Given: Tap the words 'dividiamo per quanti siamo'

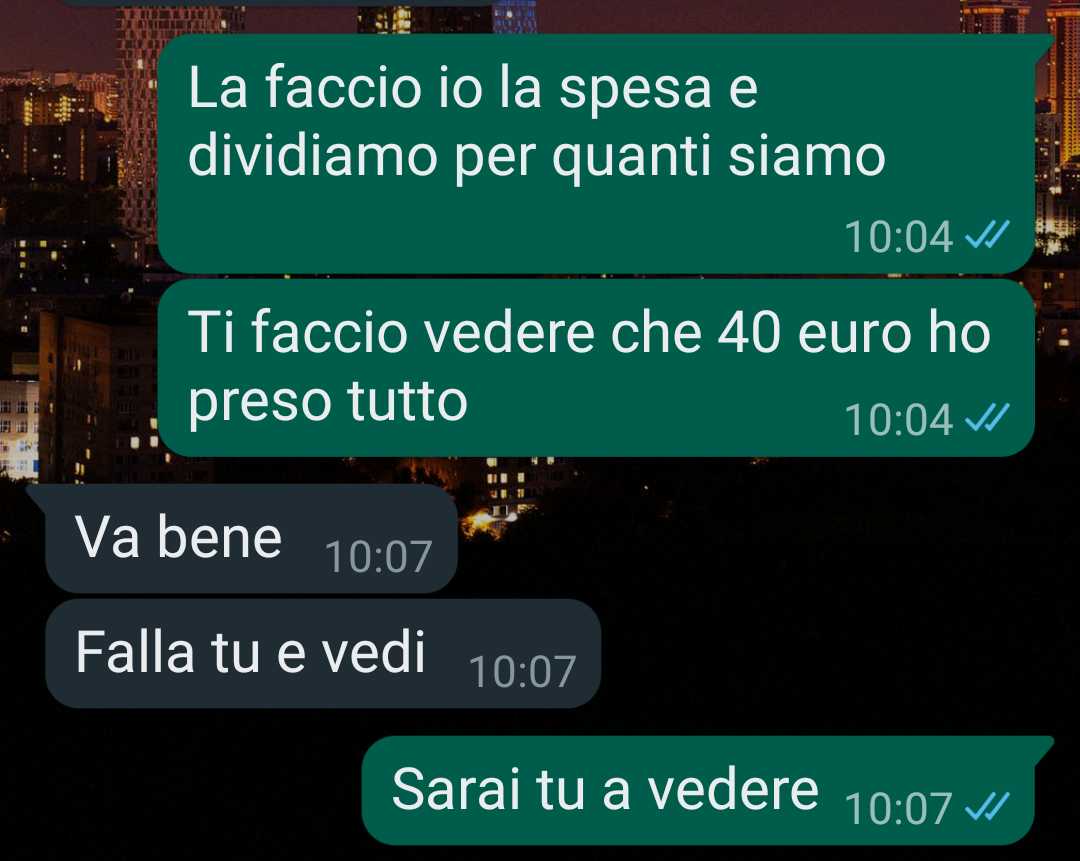Looking at the screenshot, I should [x=537, y=157].
